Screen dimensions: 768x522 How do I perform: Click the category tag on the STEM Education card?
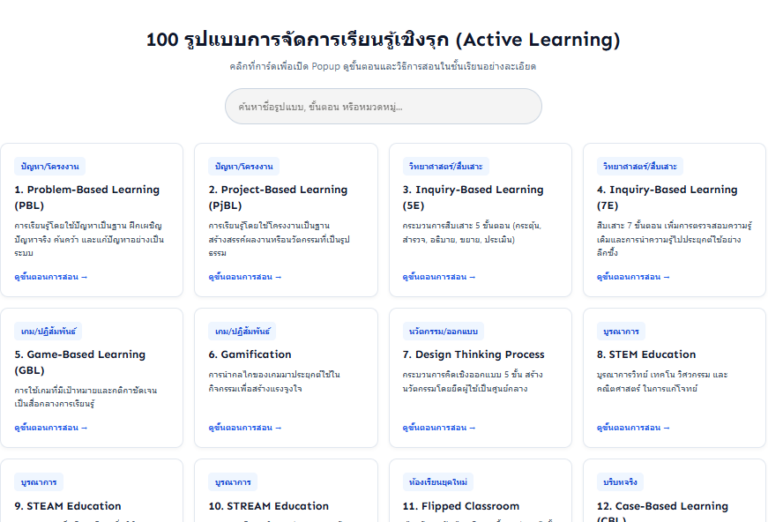pos(621,332)
